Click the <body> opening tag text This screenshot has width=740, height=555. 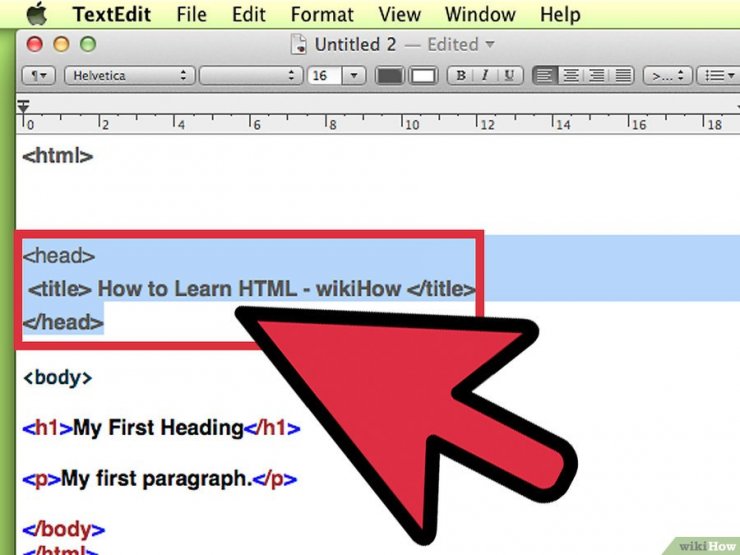[58, 377]
